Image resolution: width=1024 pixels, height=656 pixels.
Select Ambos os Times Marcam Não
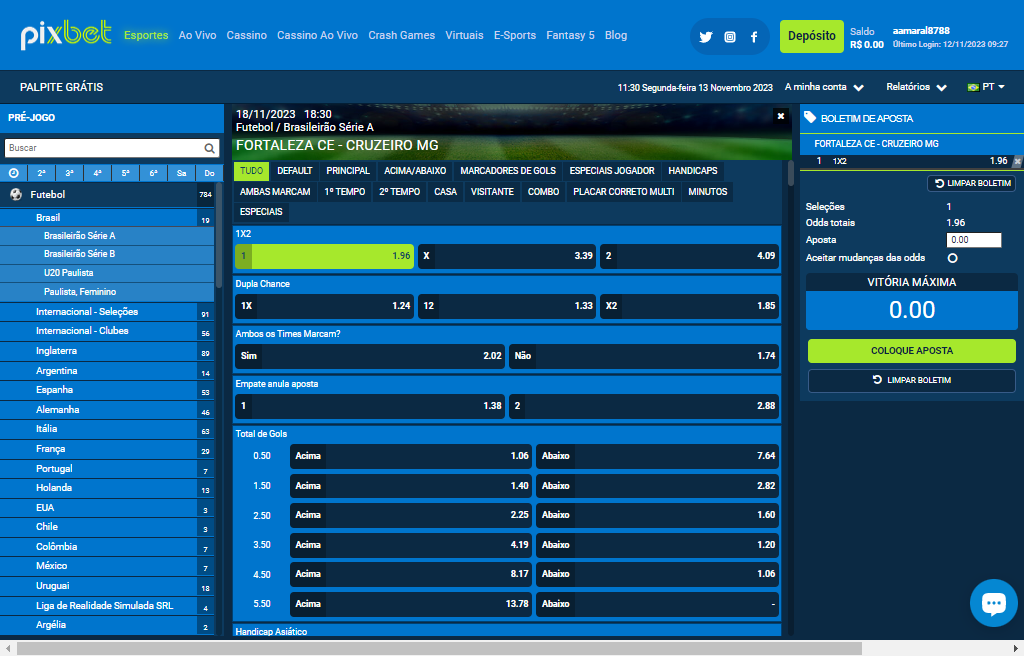(644, 356)
